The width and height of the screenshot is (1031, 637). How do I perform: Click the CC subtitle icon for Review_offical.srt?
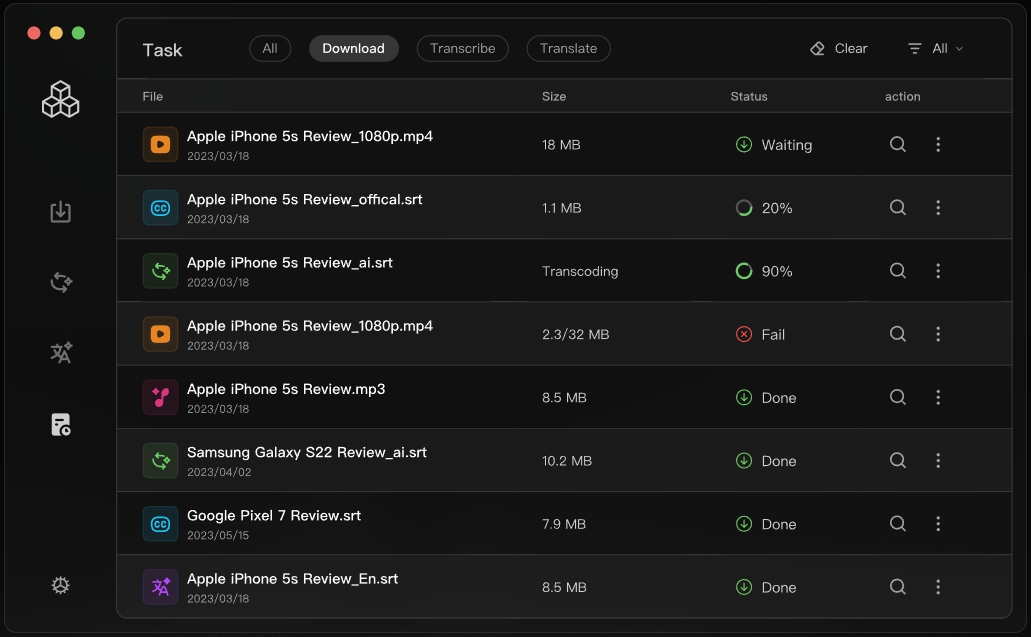click(160, 208)
